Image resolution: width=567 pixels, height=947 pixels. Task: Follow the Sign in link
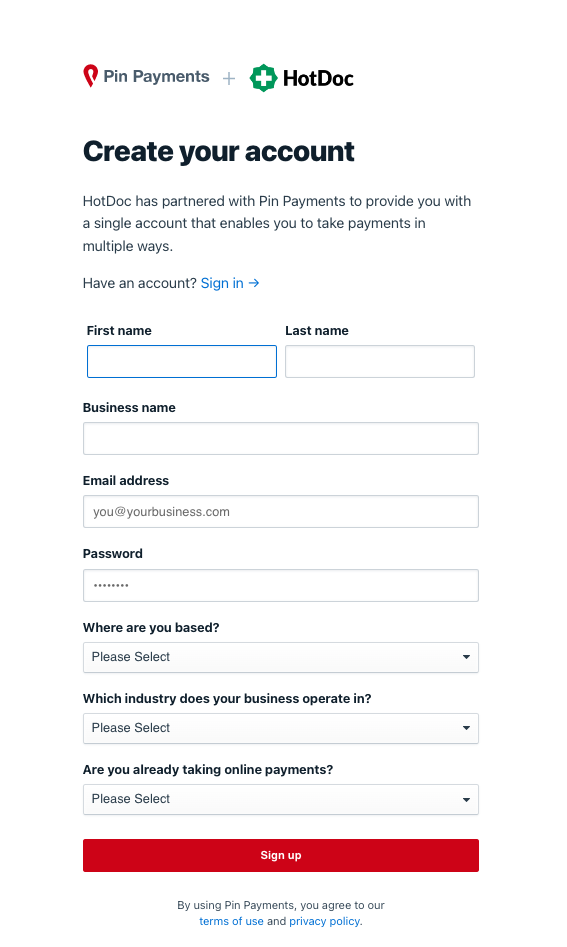(222, 283)
